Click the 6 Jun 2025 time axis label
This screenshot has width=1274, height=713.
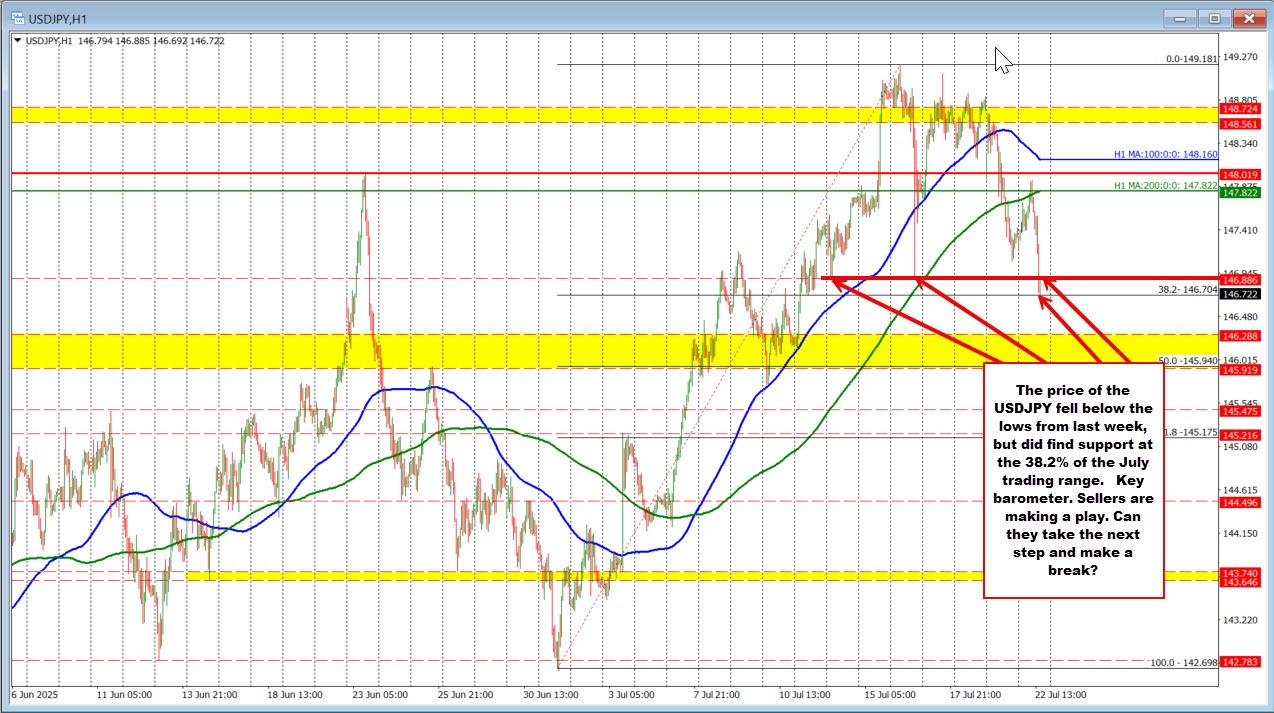click(x=34, y=693)
